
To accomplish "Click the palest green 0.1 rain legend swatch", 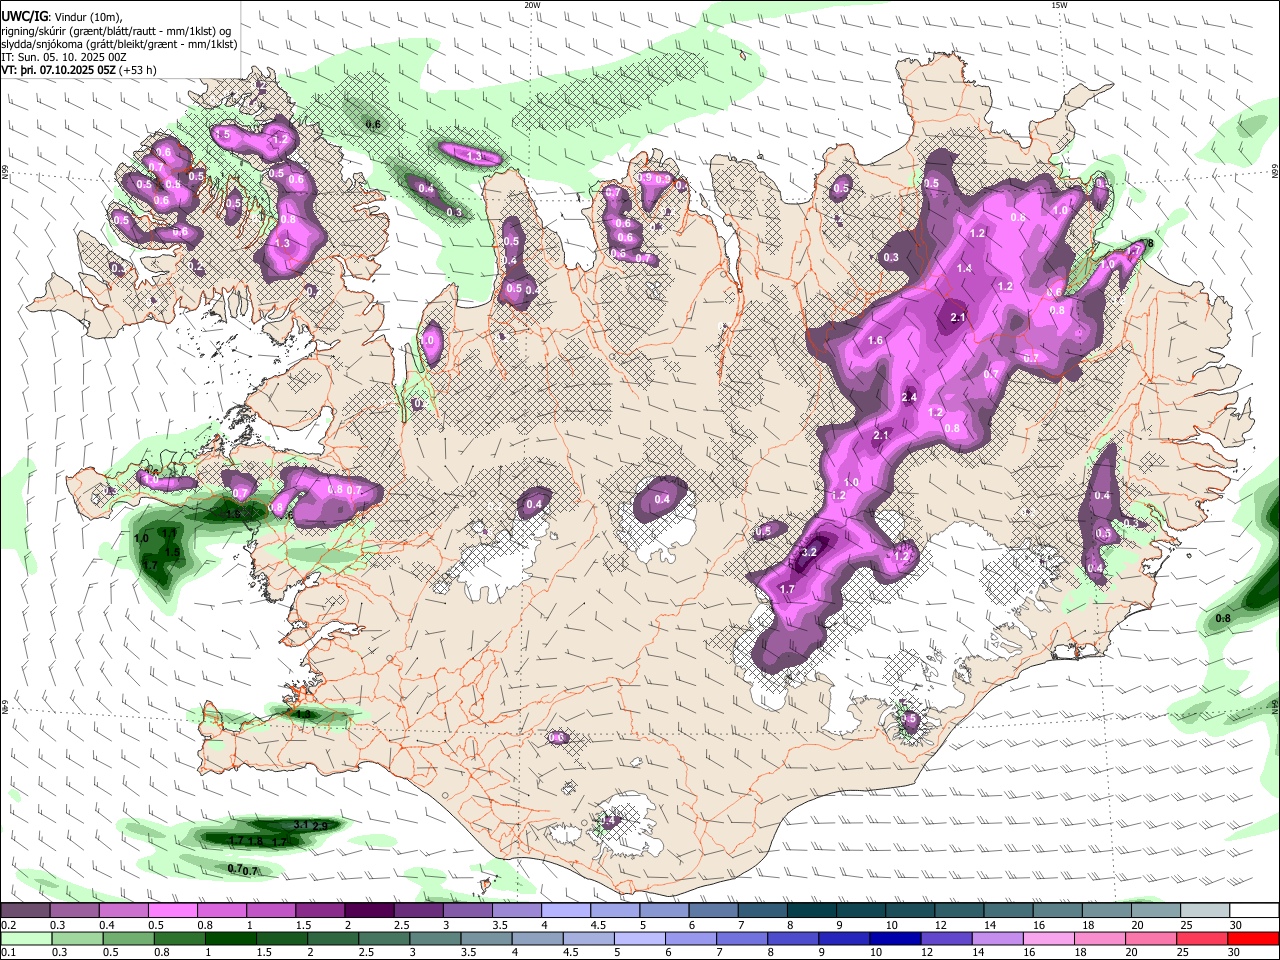I will [26, 938].
